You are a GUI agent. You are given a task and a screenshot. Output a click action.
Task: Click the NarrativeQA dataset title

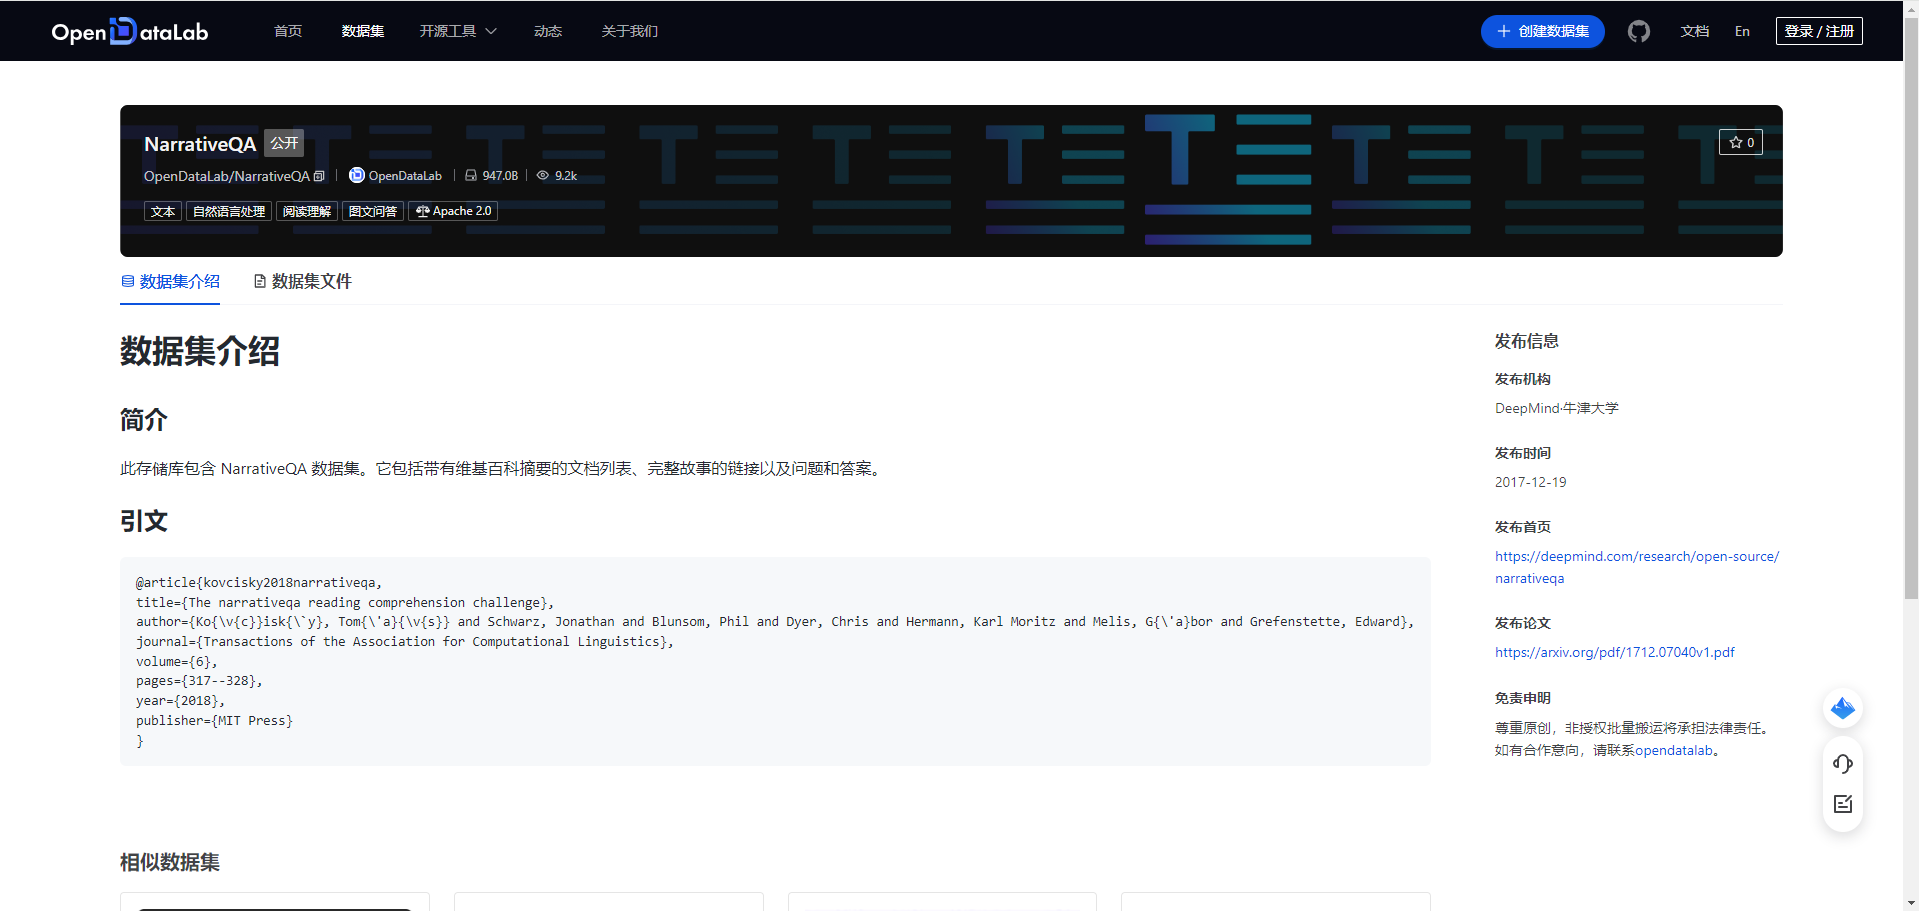pos(200,144)
